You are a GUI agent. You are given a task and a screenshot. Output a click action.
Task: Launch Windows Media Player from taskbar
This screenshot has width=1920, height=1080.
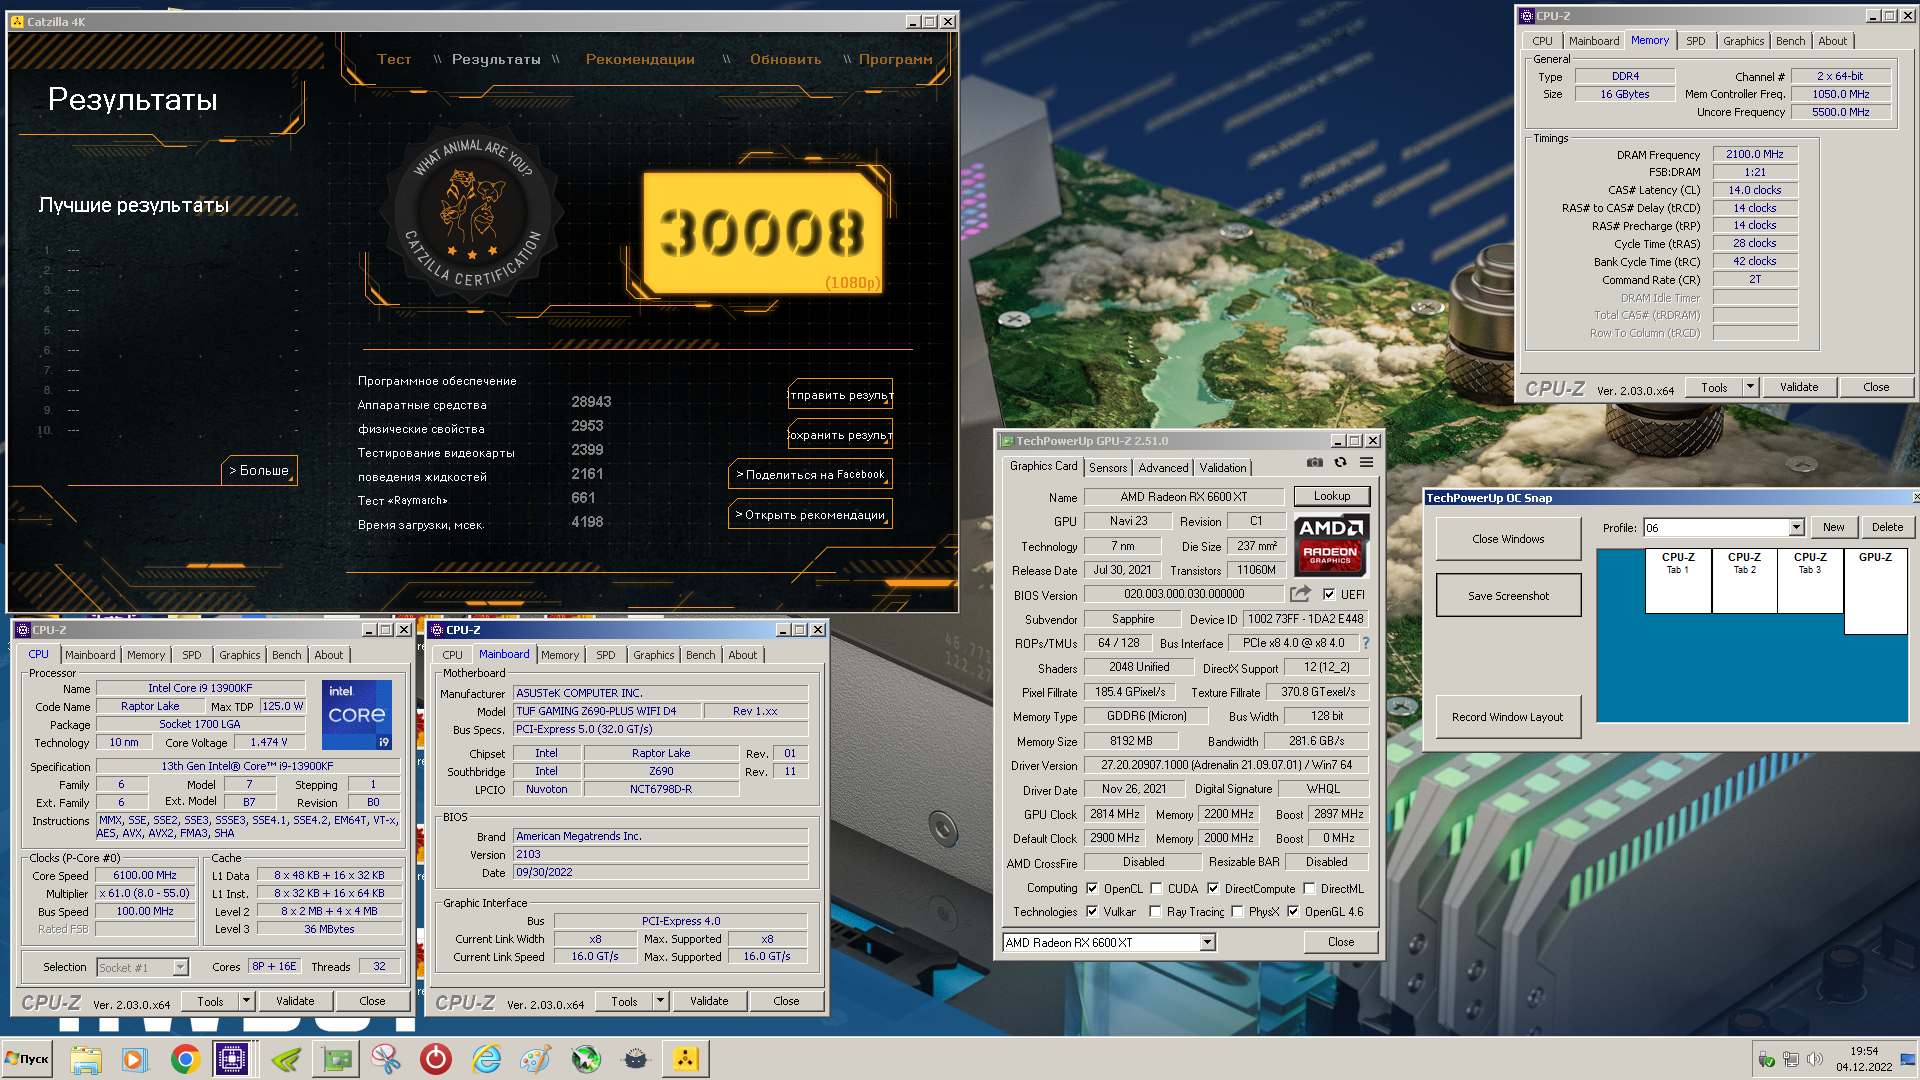[135, 1059]
